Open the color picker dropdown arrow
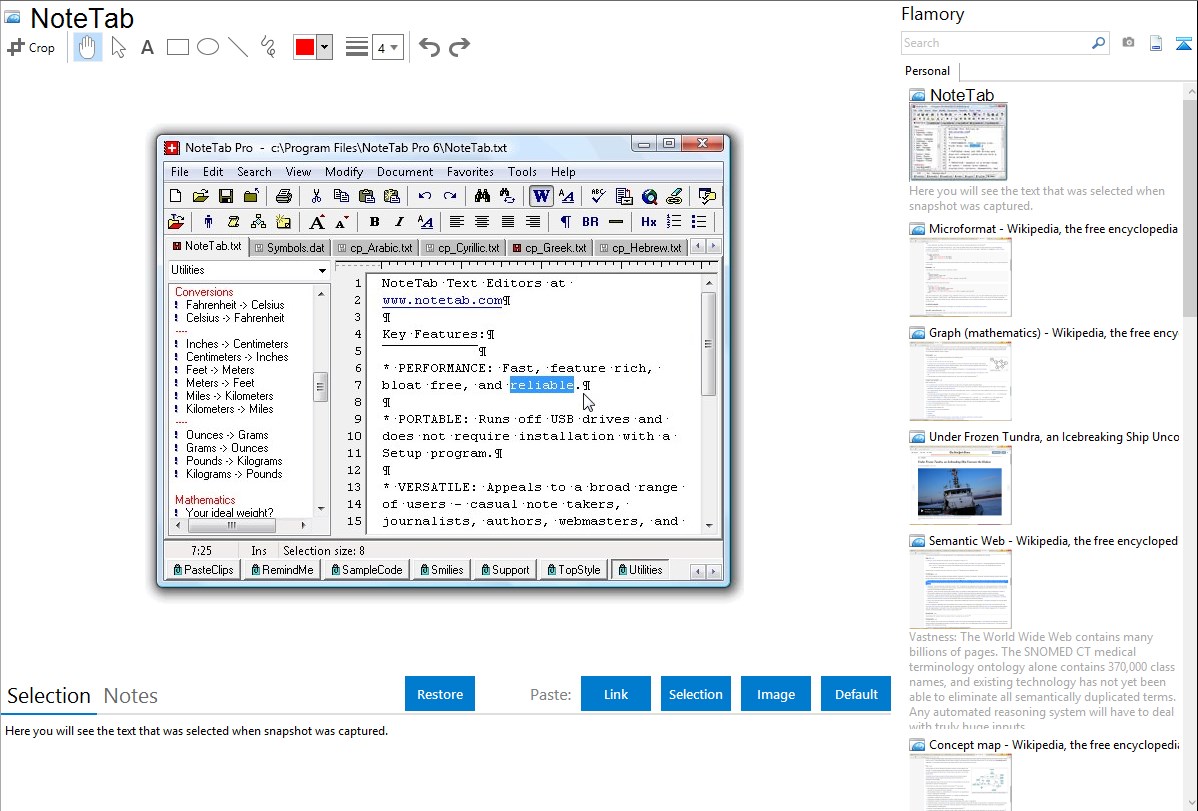 point(324,48)
